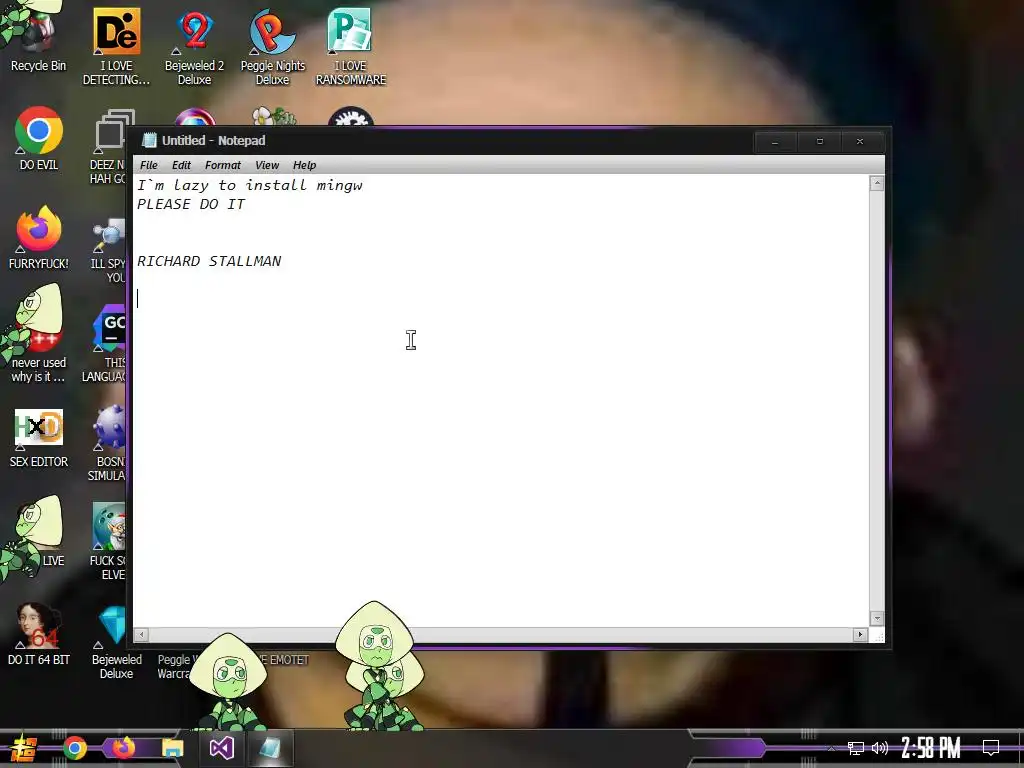Click the 'I`m lazy to install mingw' line
Viewport: 1024px width, 768px height.
pyautogui.click(x=249, y=185)
